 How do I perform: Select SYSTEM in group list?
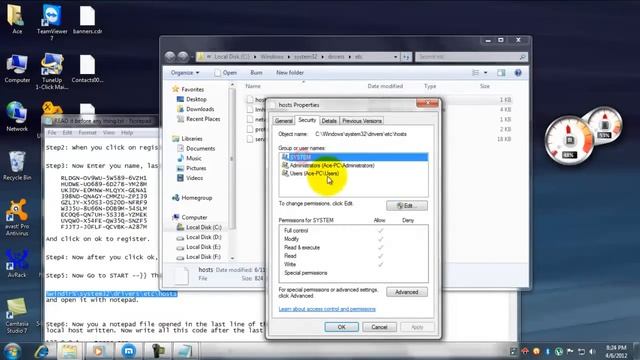354,157
